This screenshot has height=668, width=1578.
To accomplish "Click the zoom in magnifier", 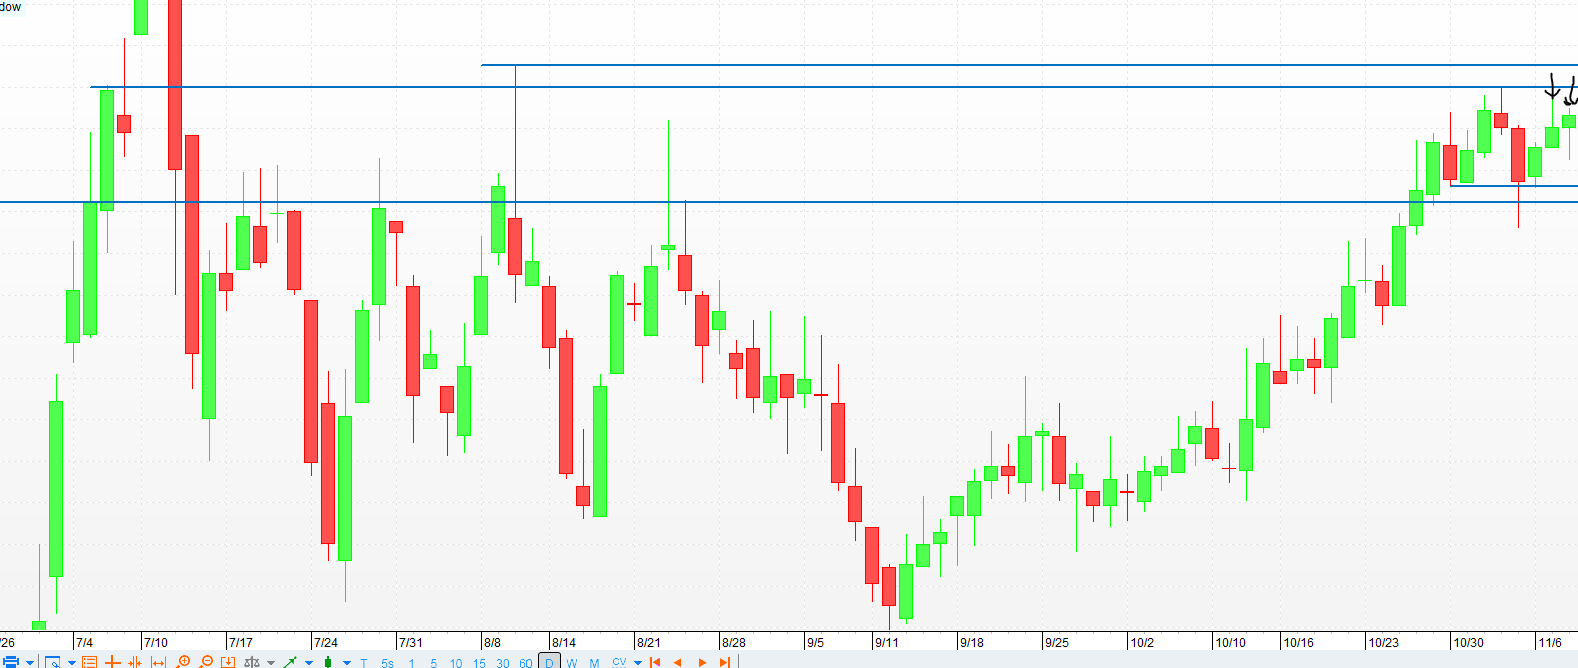I will pyautogui.click(x=183, y=662).
